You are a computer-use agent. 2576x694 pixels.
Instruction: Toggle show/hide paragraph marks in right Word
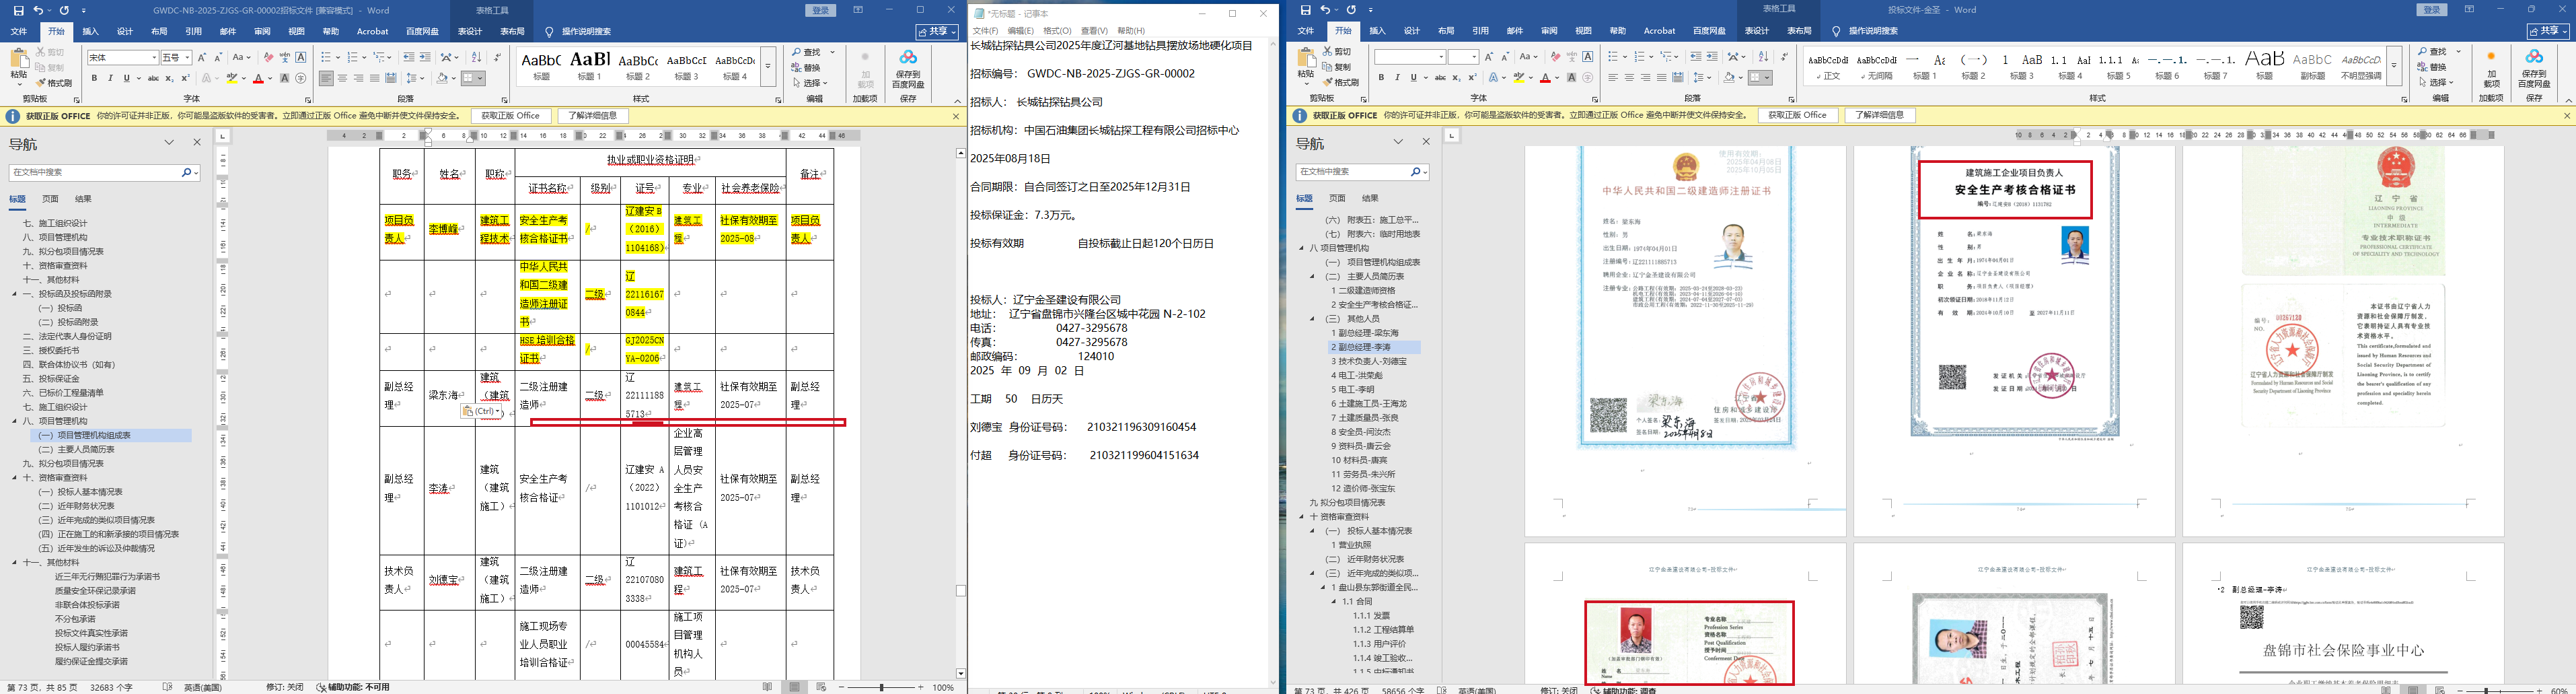coord(1785,57)
